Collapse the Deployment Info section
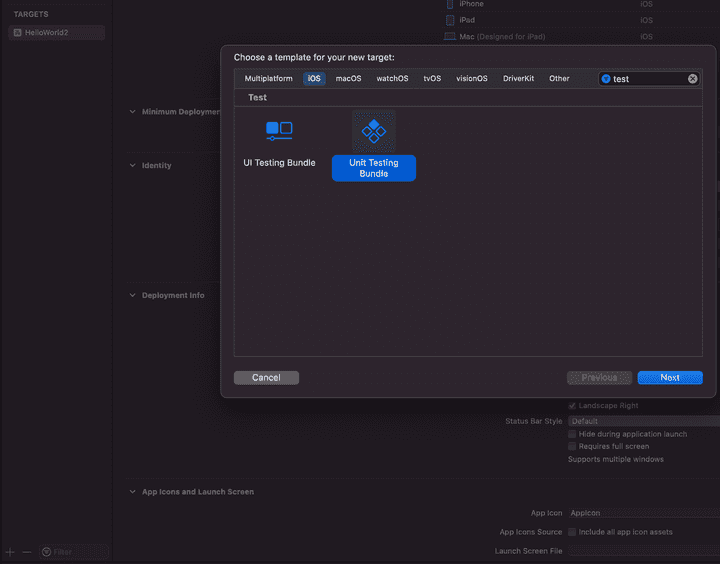The image size is (720, 564). pyautogui.click(x=133, y=296)
